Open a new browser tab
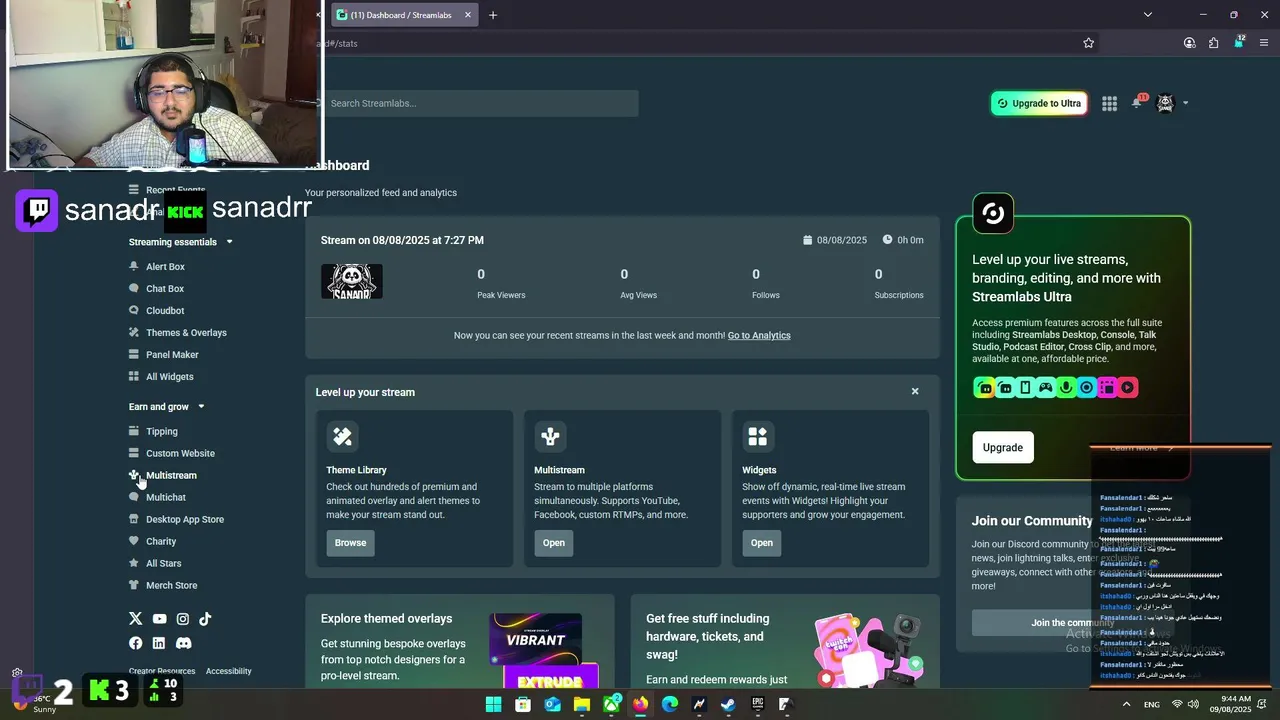 (x=493, y=15)
